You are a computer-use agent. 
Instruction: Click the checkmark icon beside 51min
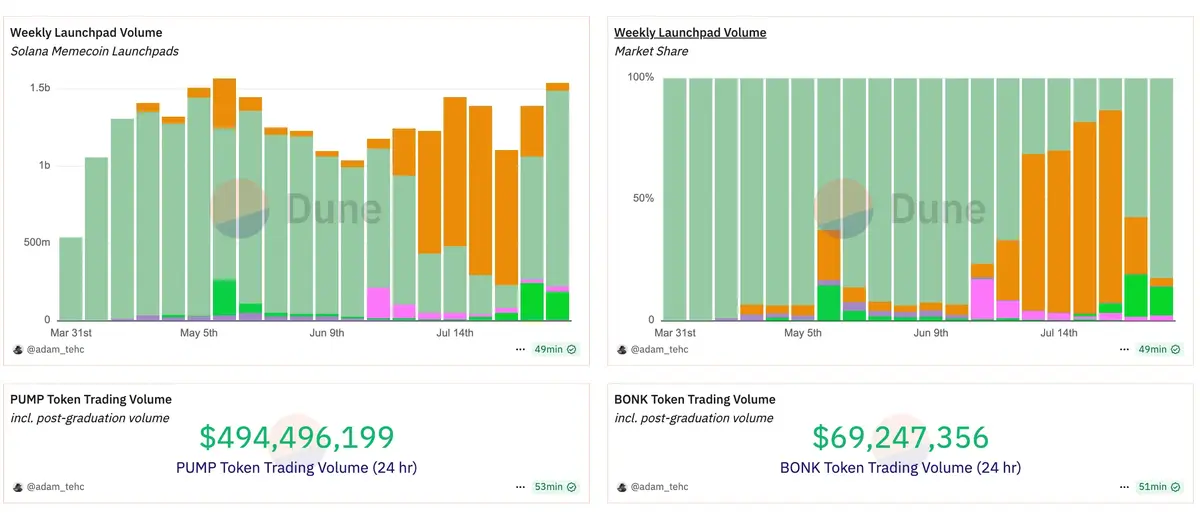click(x=1175, y=487)
